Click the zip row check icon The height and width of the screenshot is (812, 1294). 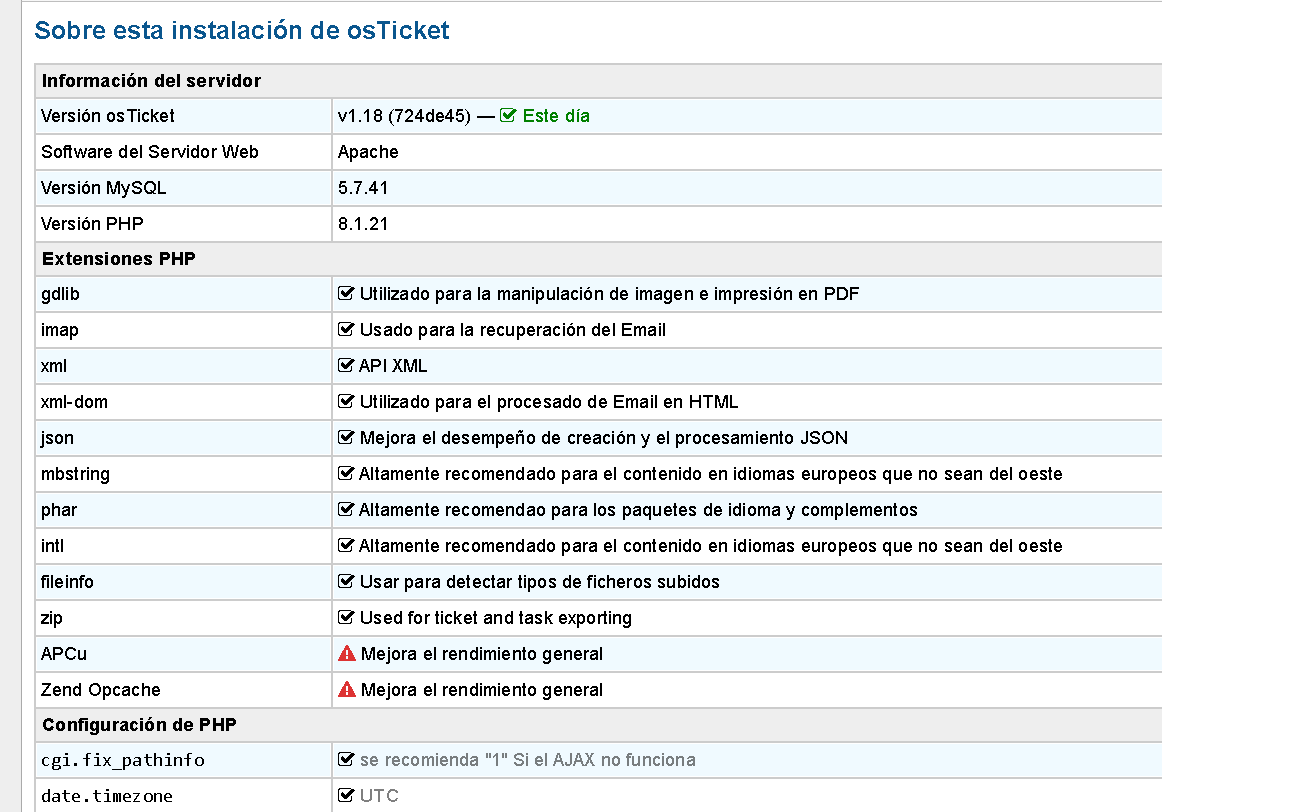click(347, 618)
